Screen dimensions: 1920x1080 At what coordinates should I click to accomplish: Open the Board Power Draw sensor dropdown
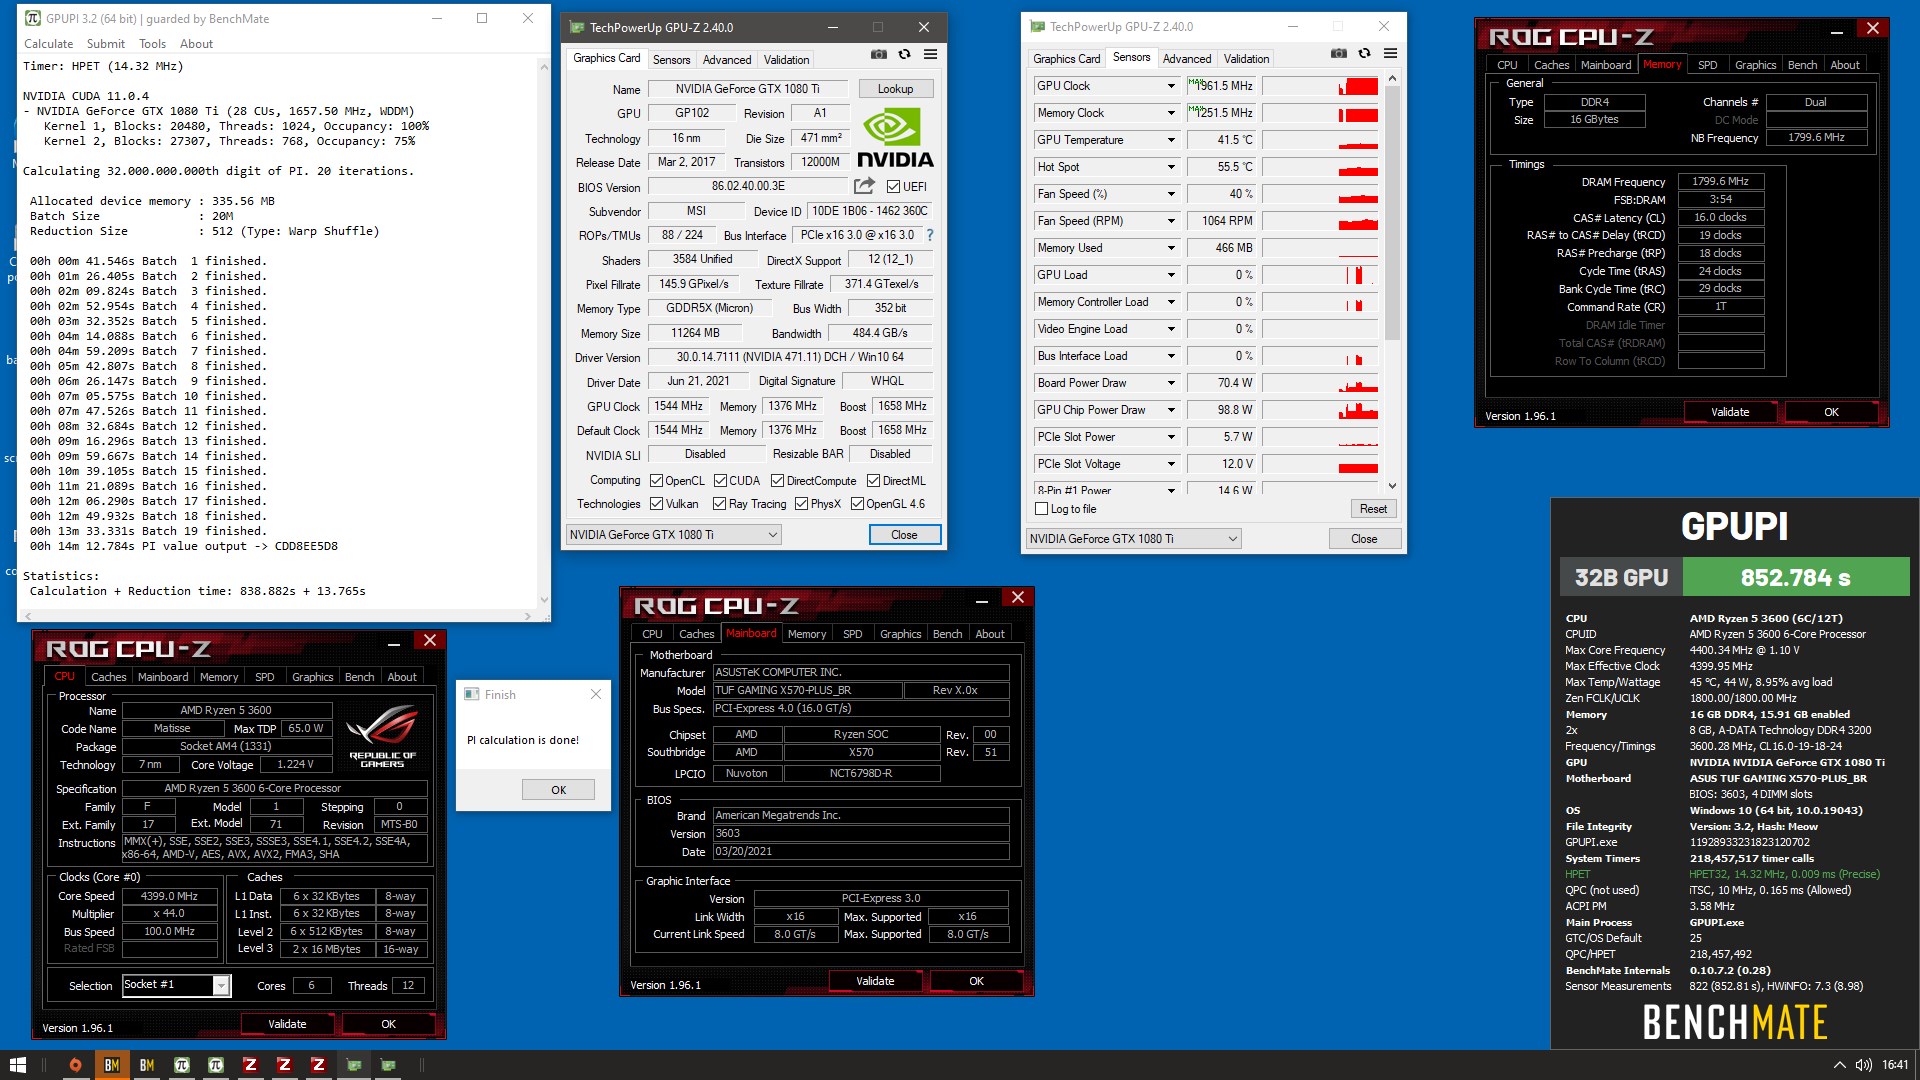pos(1171,383)
